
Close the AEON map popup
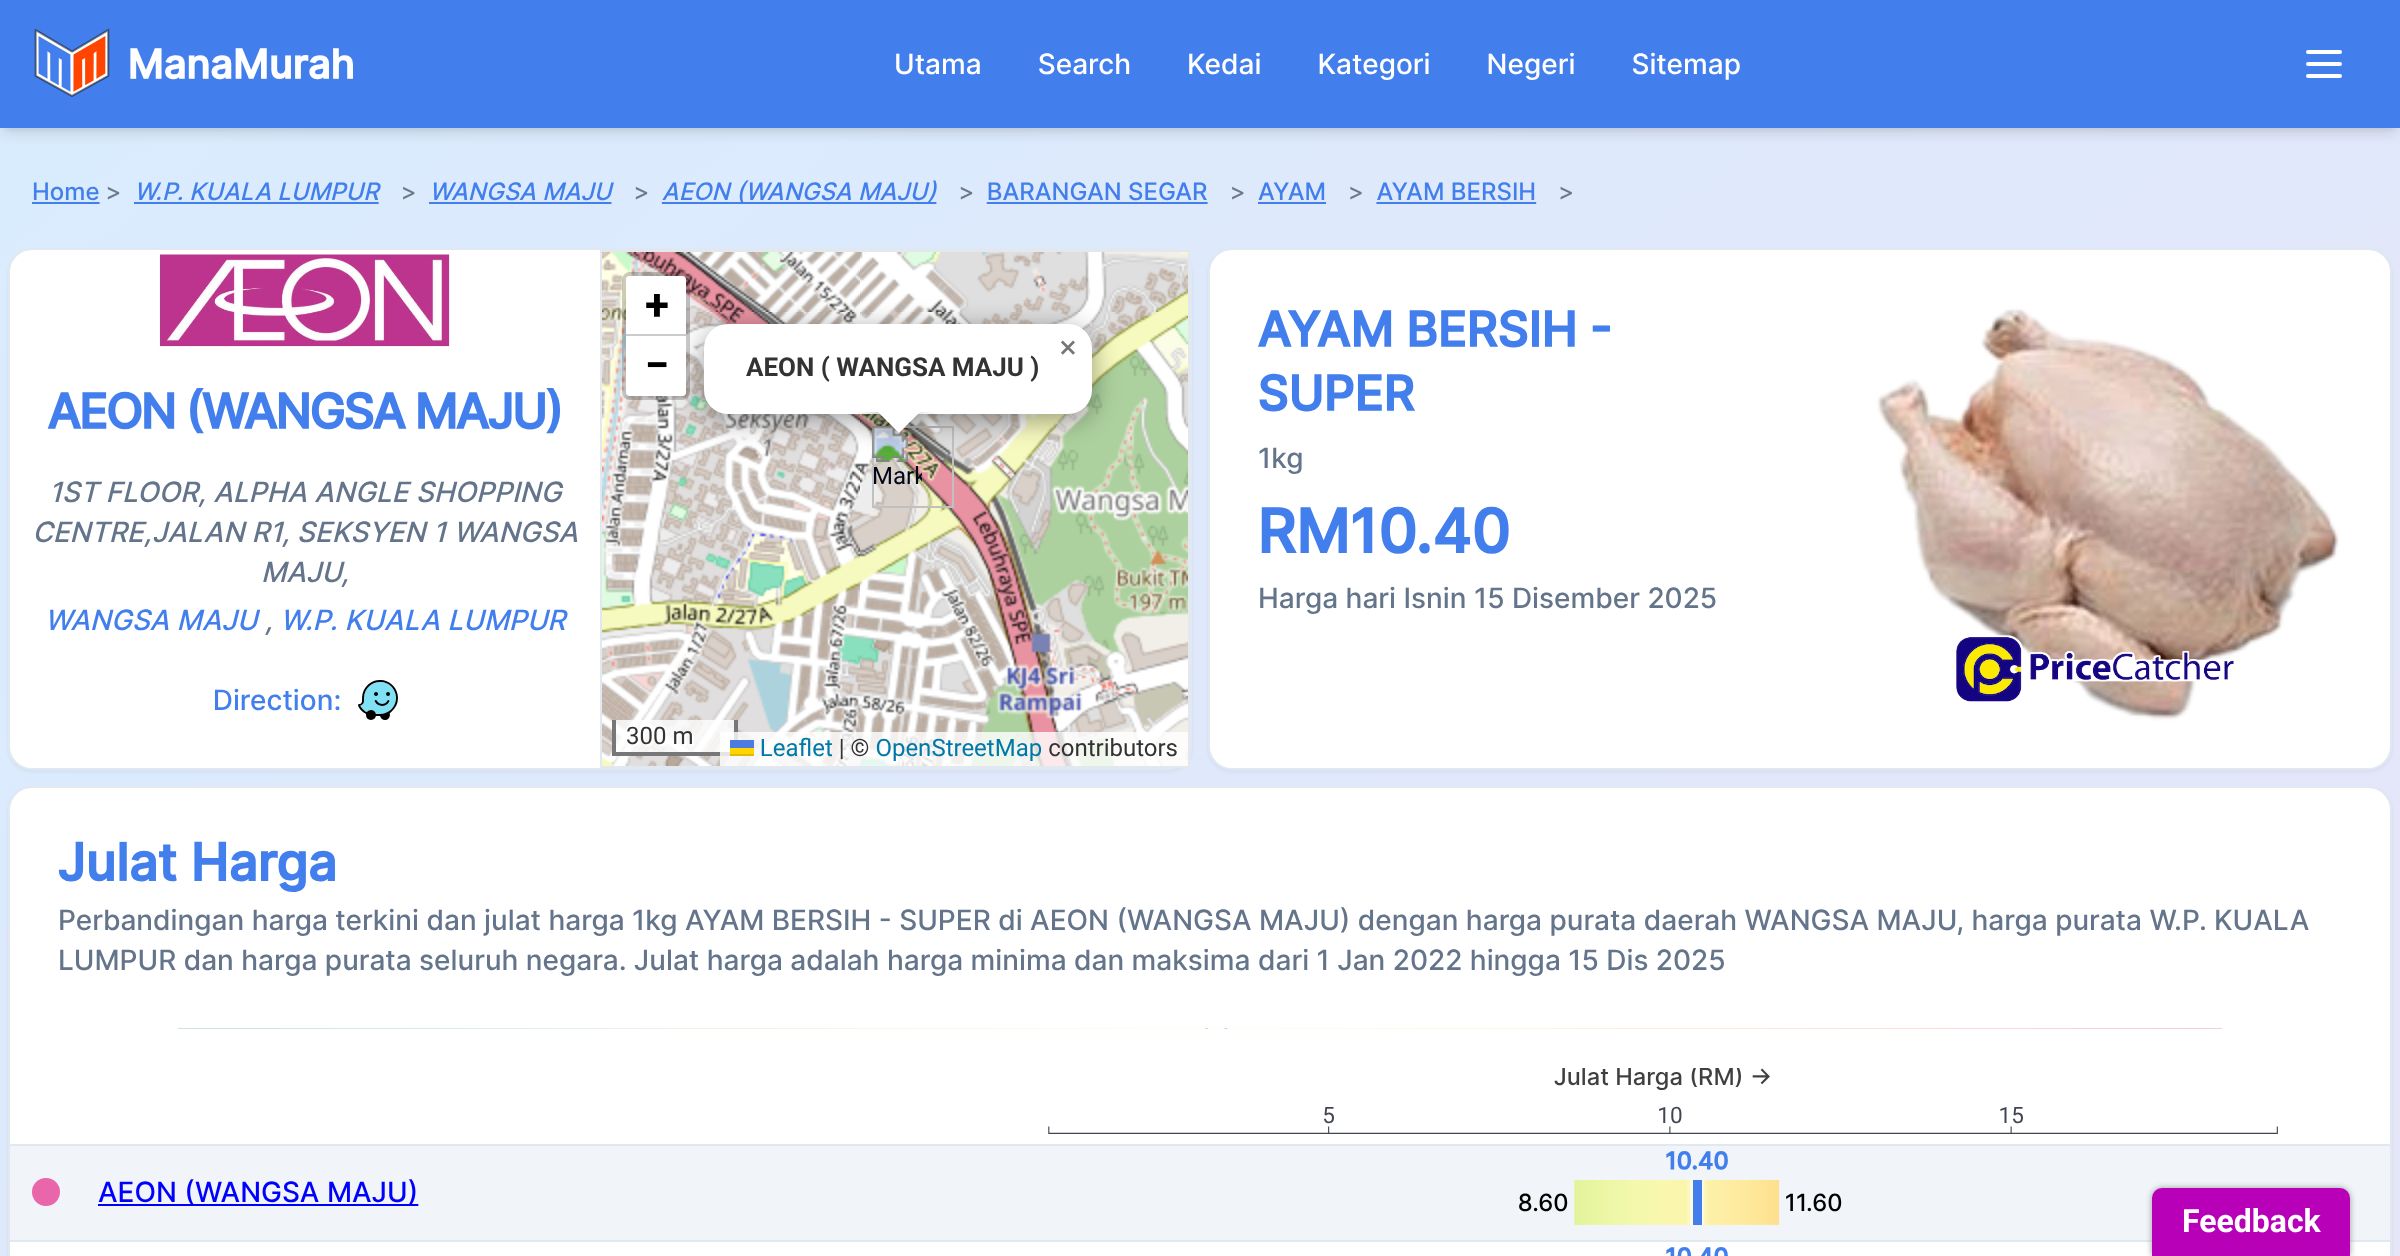coord(1067,348)
